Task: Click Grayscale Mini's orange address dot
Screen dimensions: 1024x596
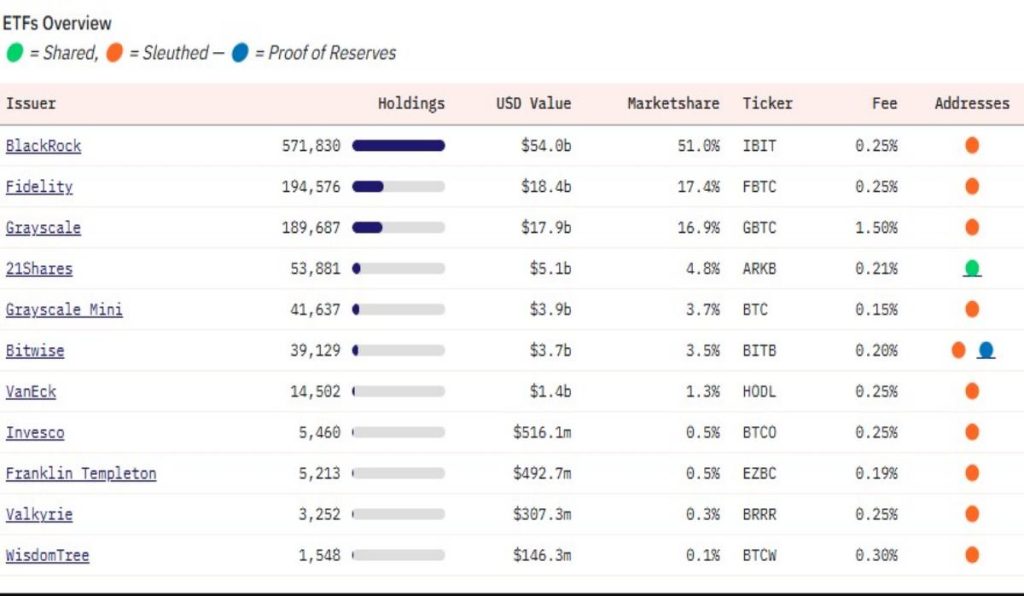Action: (971, 309)
